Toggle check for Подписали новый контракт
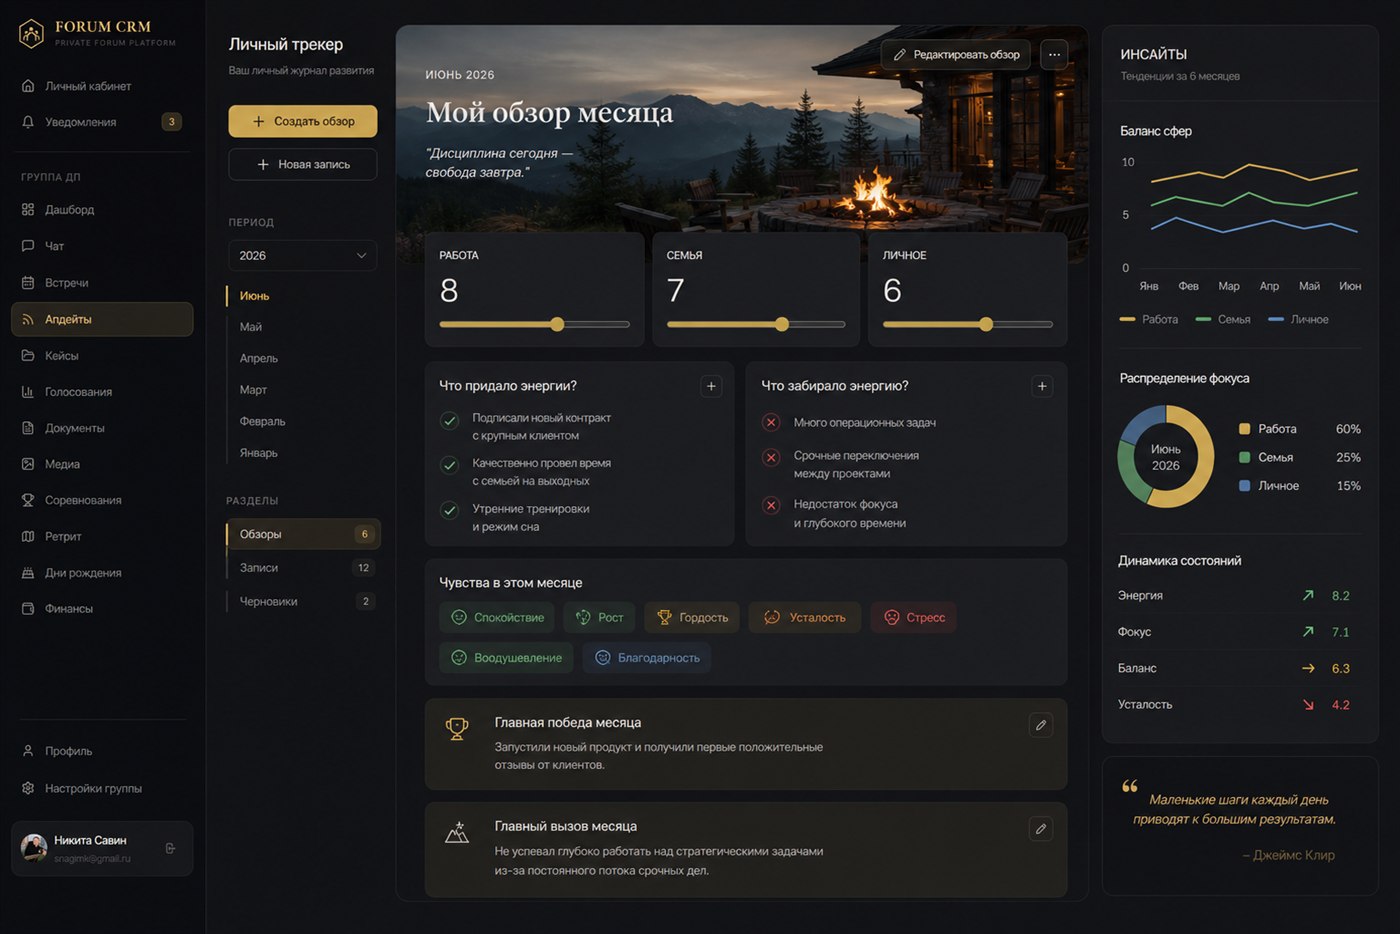1400x934 pixels. click(x=450, y=421)
